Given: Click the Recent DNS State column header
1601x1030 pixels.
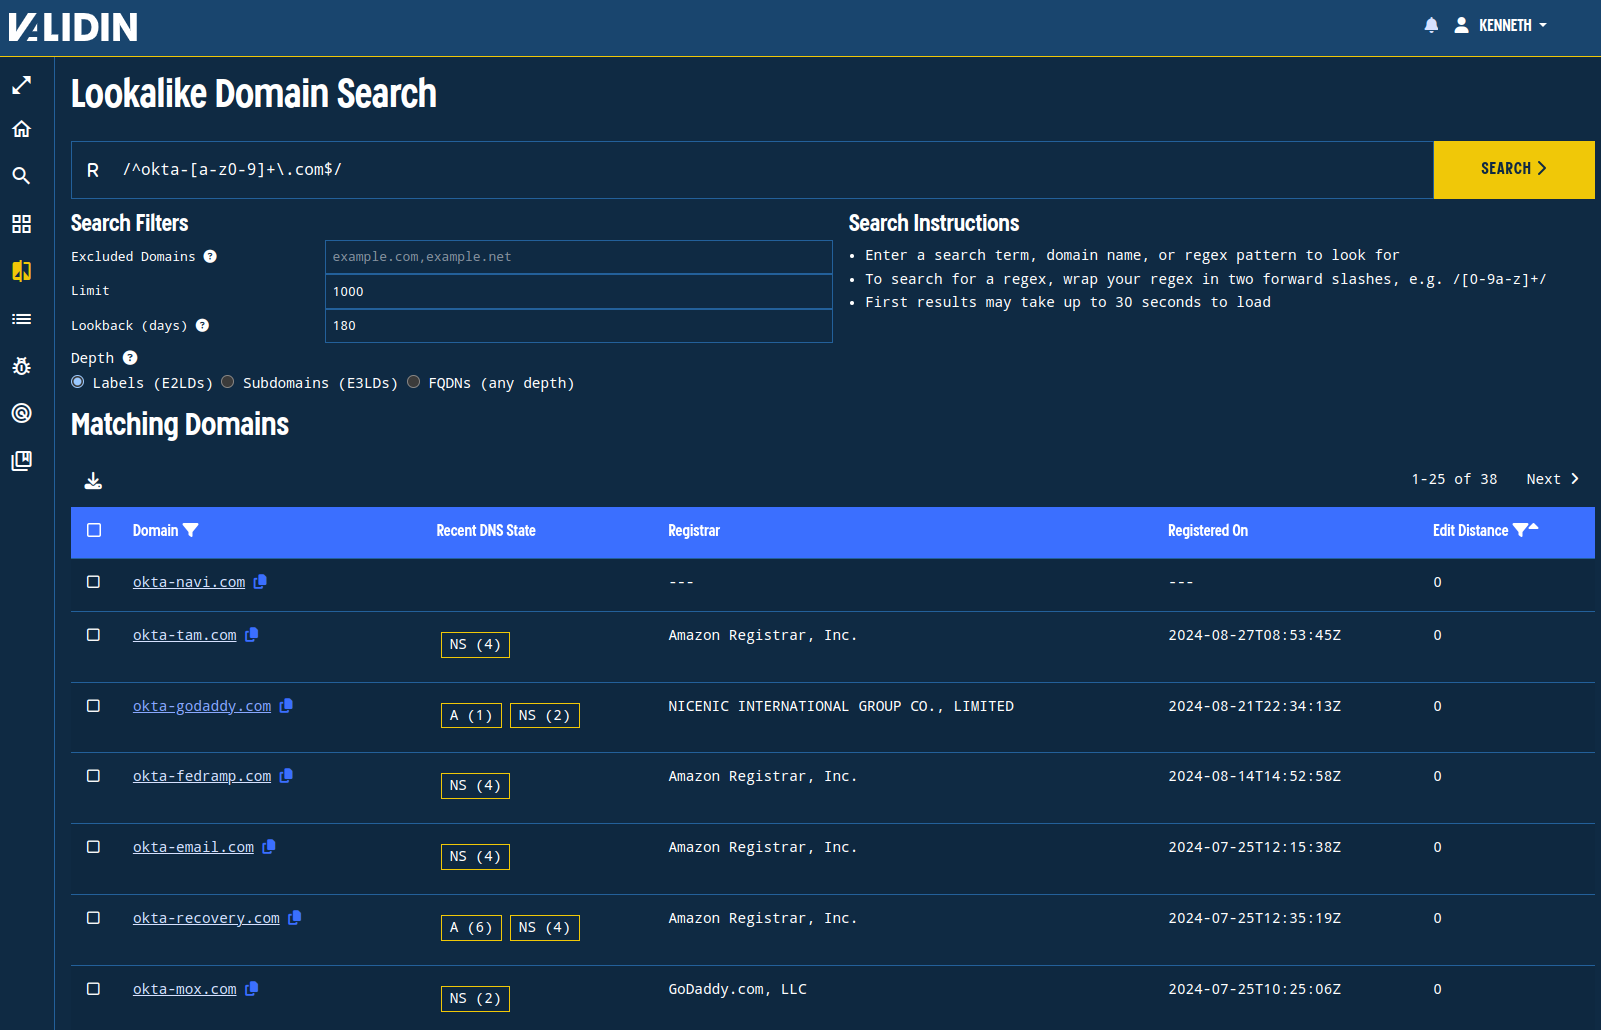Looking at the screenshot, I should (486, 531).
